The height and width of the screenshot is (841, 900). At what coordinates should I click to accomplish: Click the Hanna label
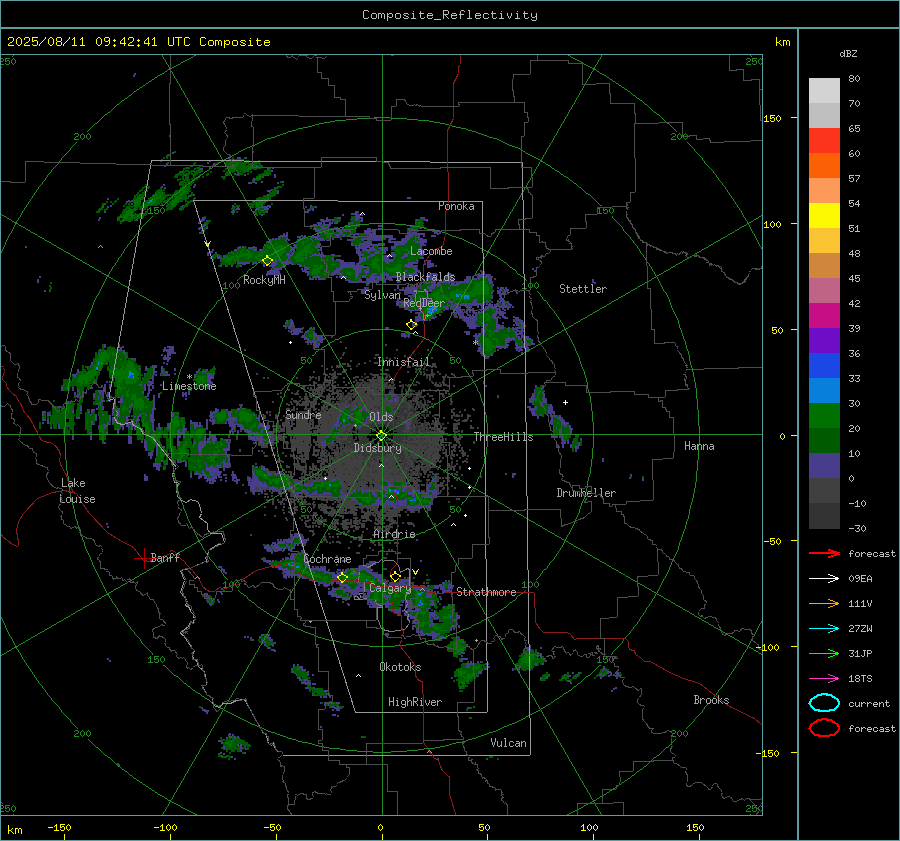699,446
